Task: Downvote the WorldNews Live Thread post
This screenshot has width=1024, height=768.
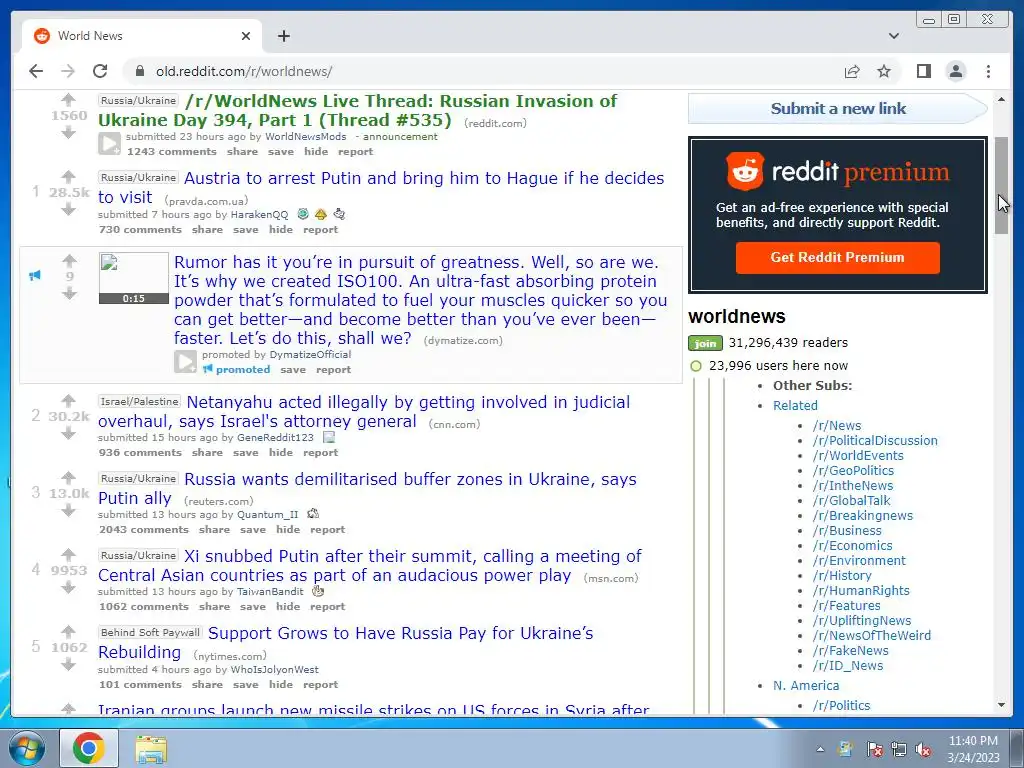Action: 69,133
